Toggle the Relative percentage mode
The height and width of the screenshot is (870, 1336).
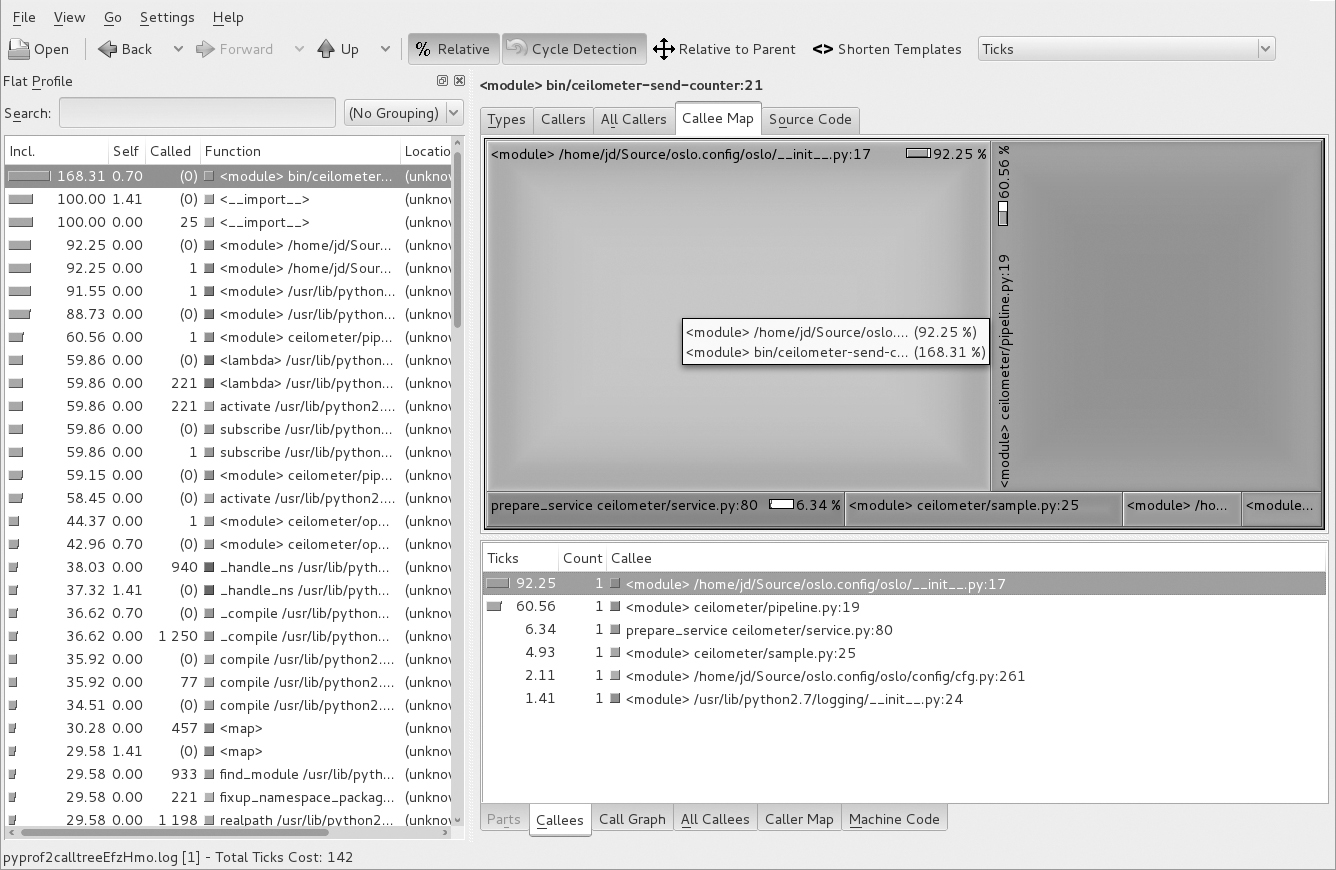click(452, 49)
